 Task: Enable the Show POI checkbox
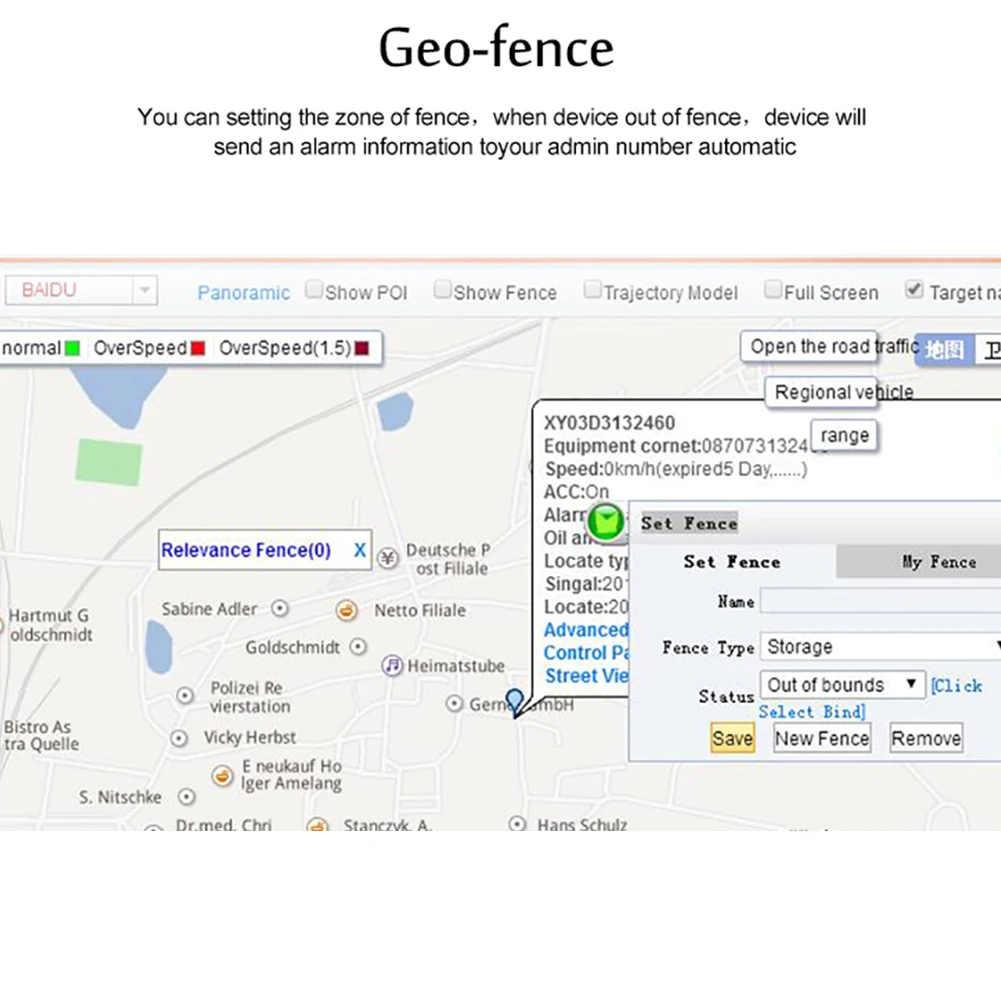[313, 290]
